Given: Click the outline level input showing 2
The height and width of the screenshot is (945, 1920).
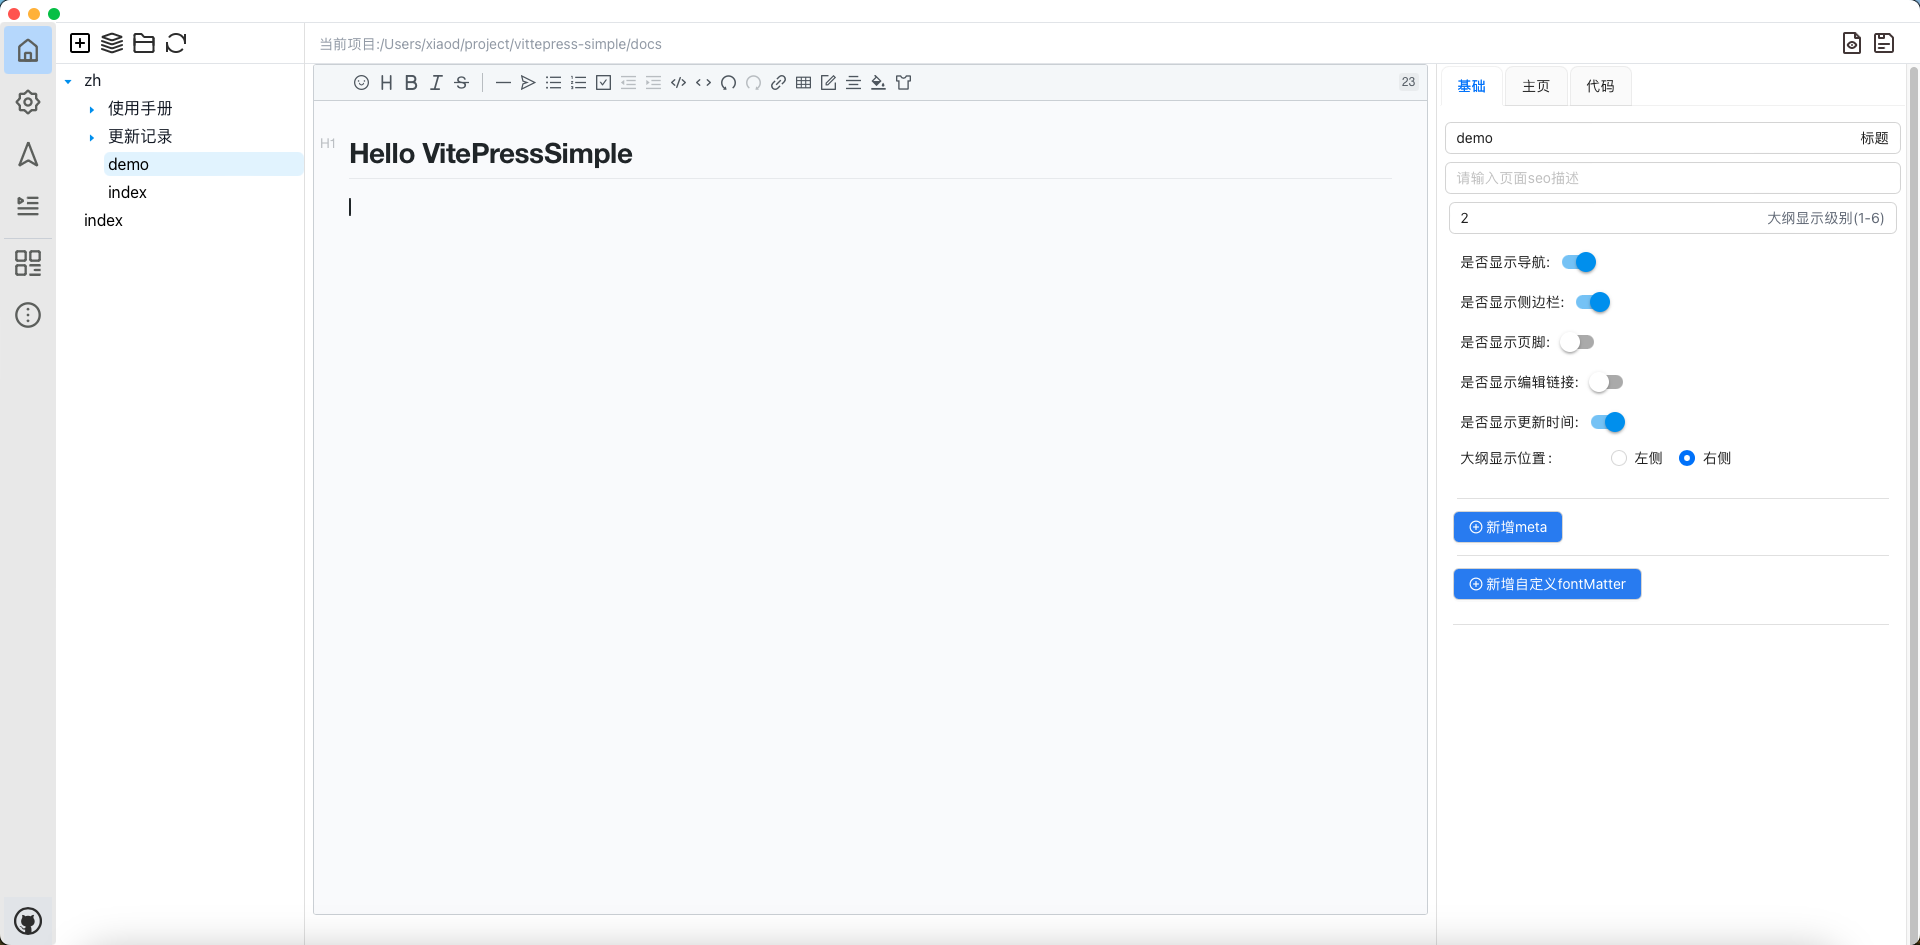Looking at the screenshot, I should 1672,218.
